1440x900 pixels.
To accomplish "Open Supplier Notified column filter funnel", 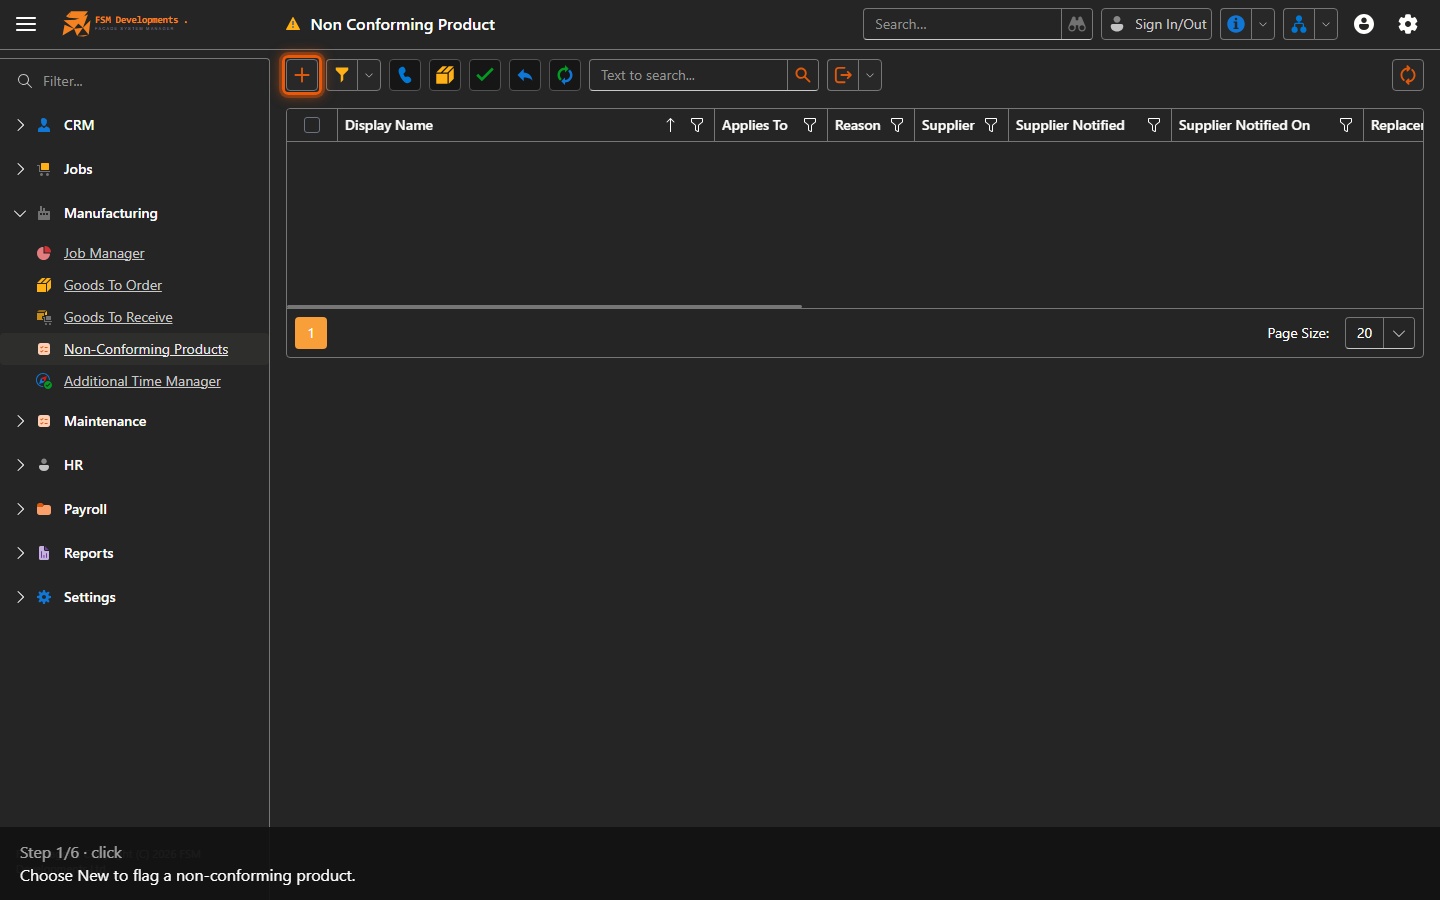I will [x=1154, y=125].
